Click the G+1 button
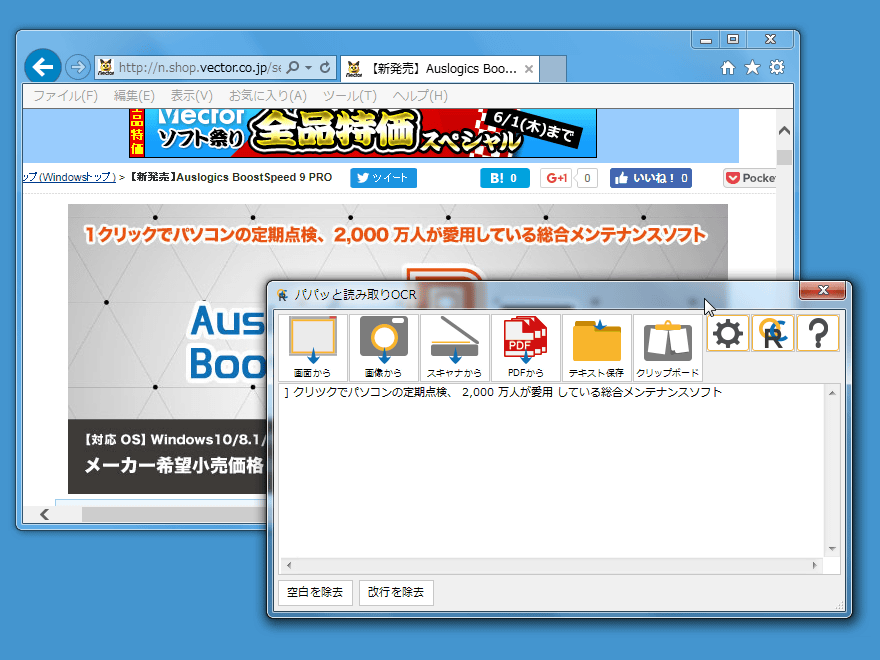 (556, 178)
